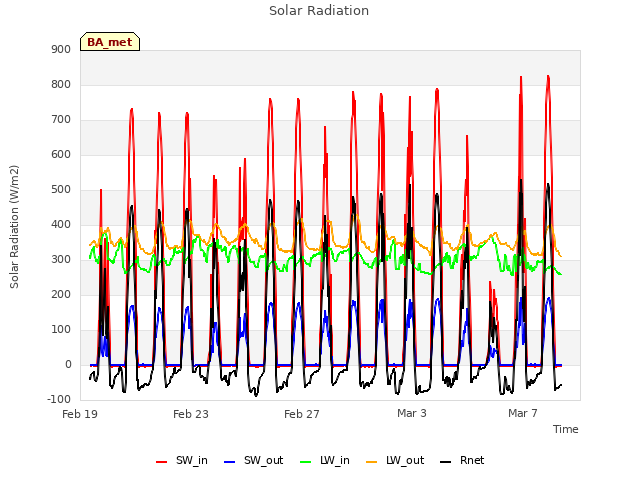The width and height of the screenshot is (640, 480).
Task: Click the Feb 27 x-axis label
Action: pos(302,414)
